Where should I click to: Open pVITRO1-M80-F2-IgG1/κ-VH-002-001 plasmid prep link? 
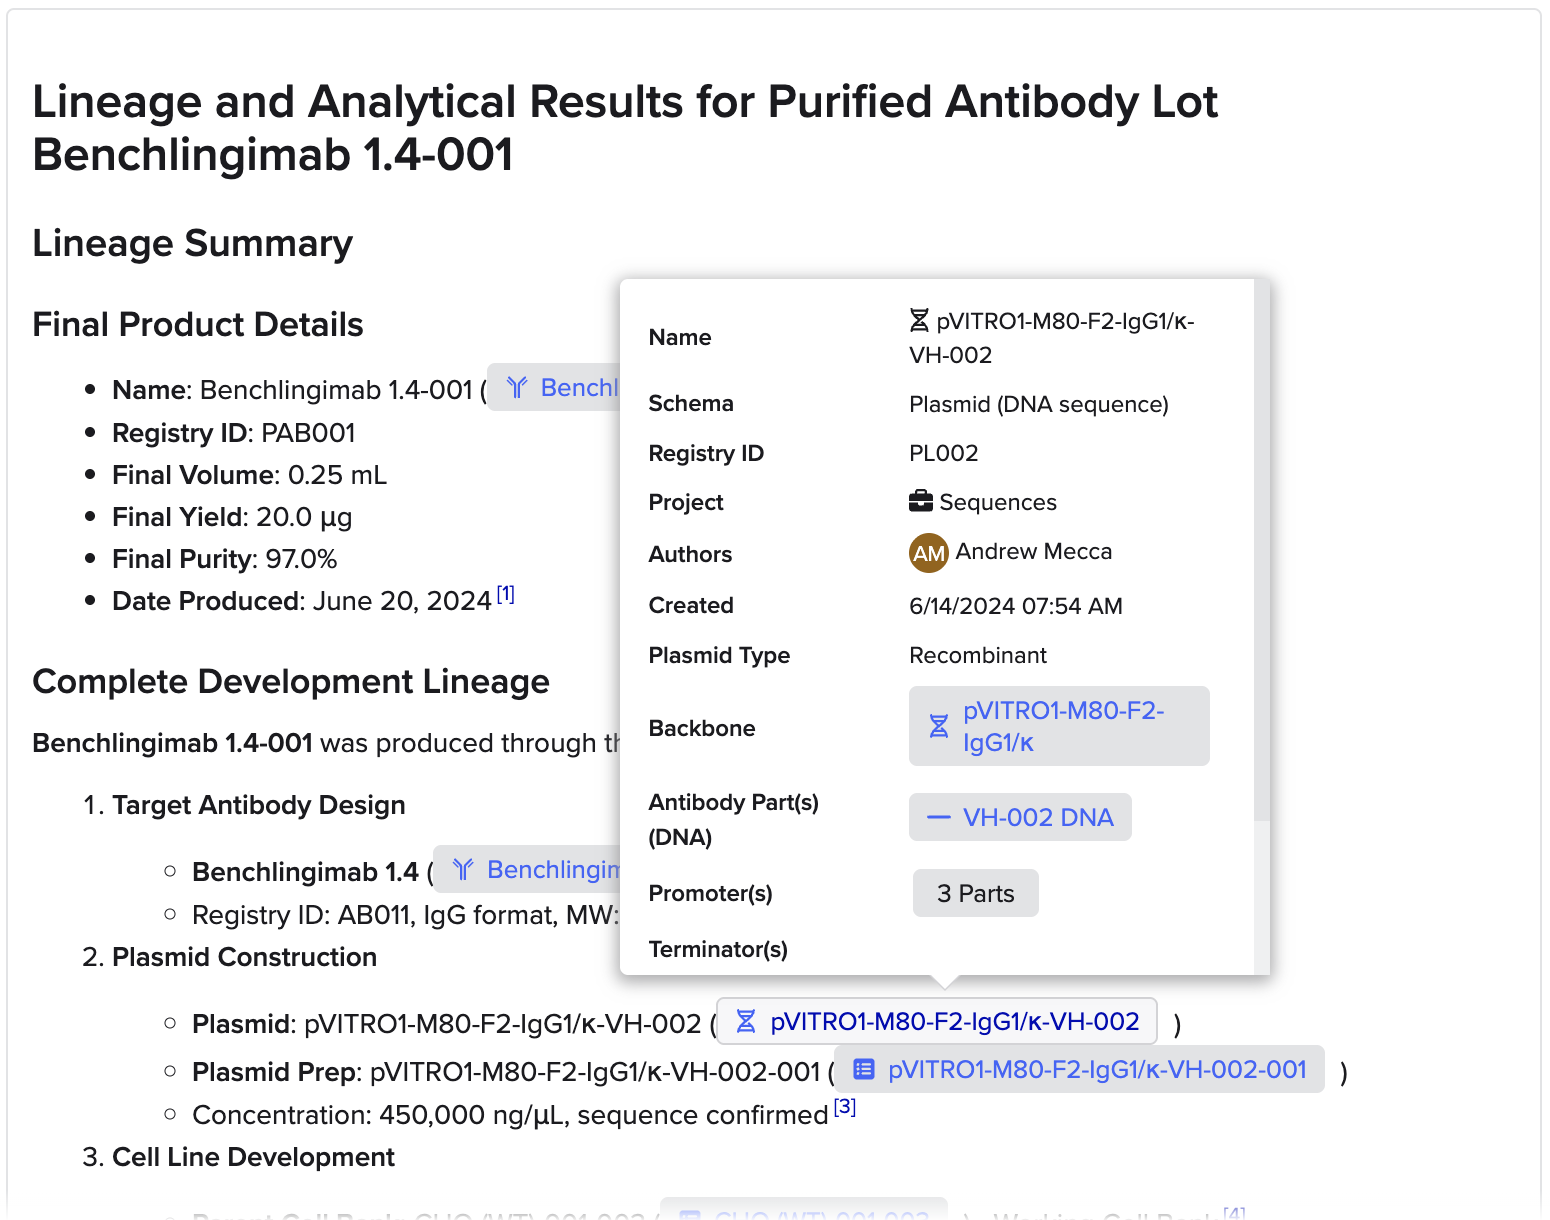coord(1097,1070)
